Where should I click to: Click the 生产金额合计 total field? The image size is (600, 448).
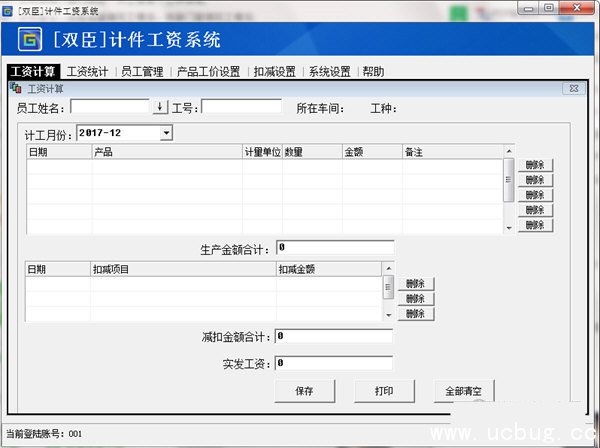click(x=335, y=247)
